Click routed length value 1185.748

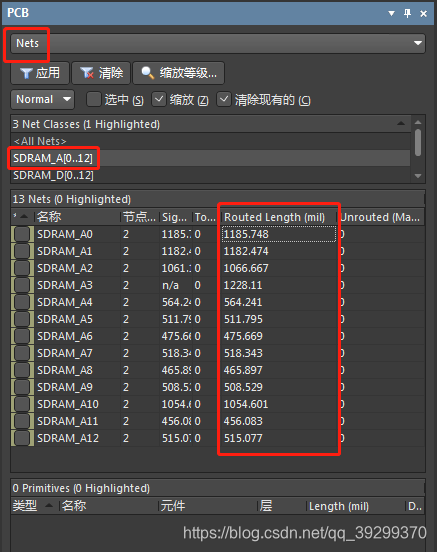[x=246, y=234]
